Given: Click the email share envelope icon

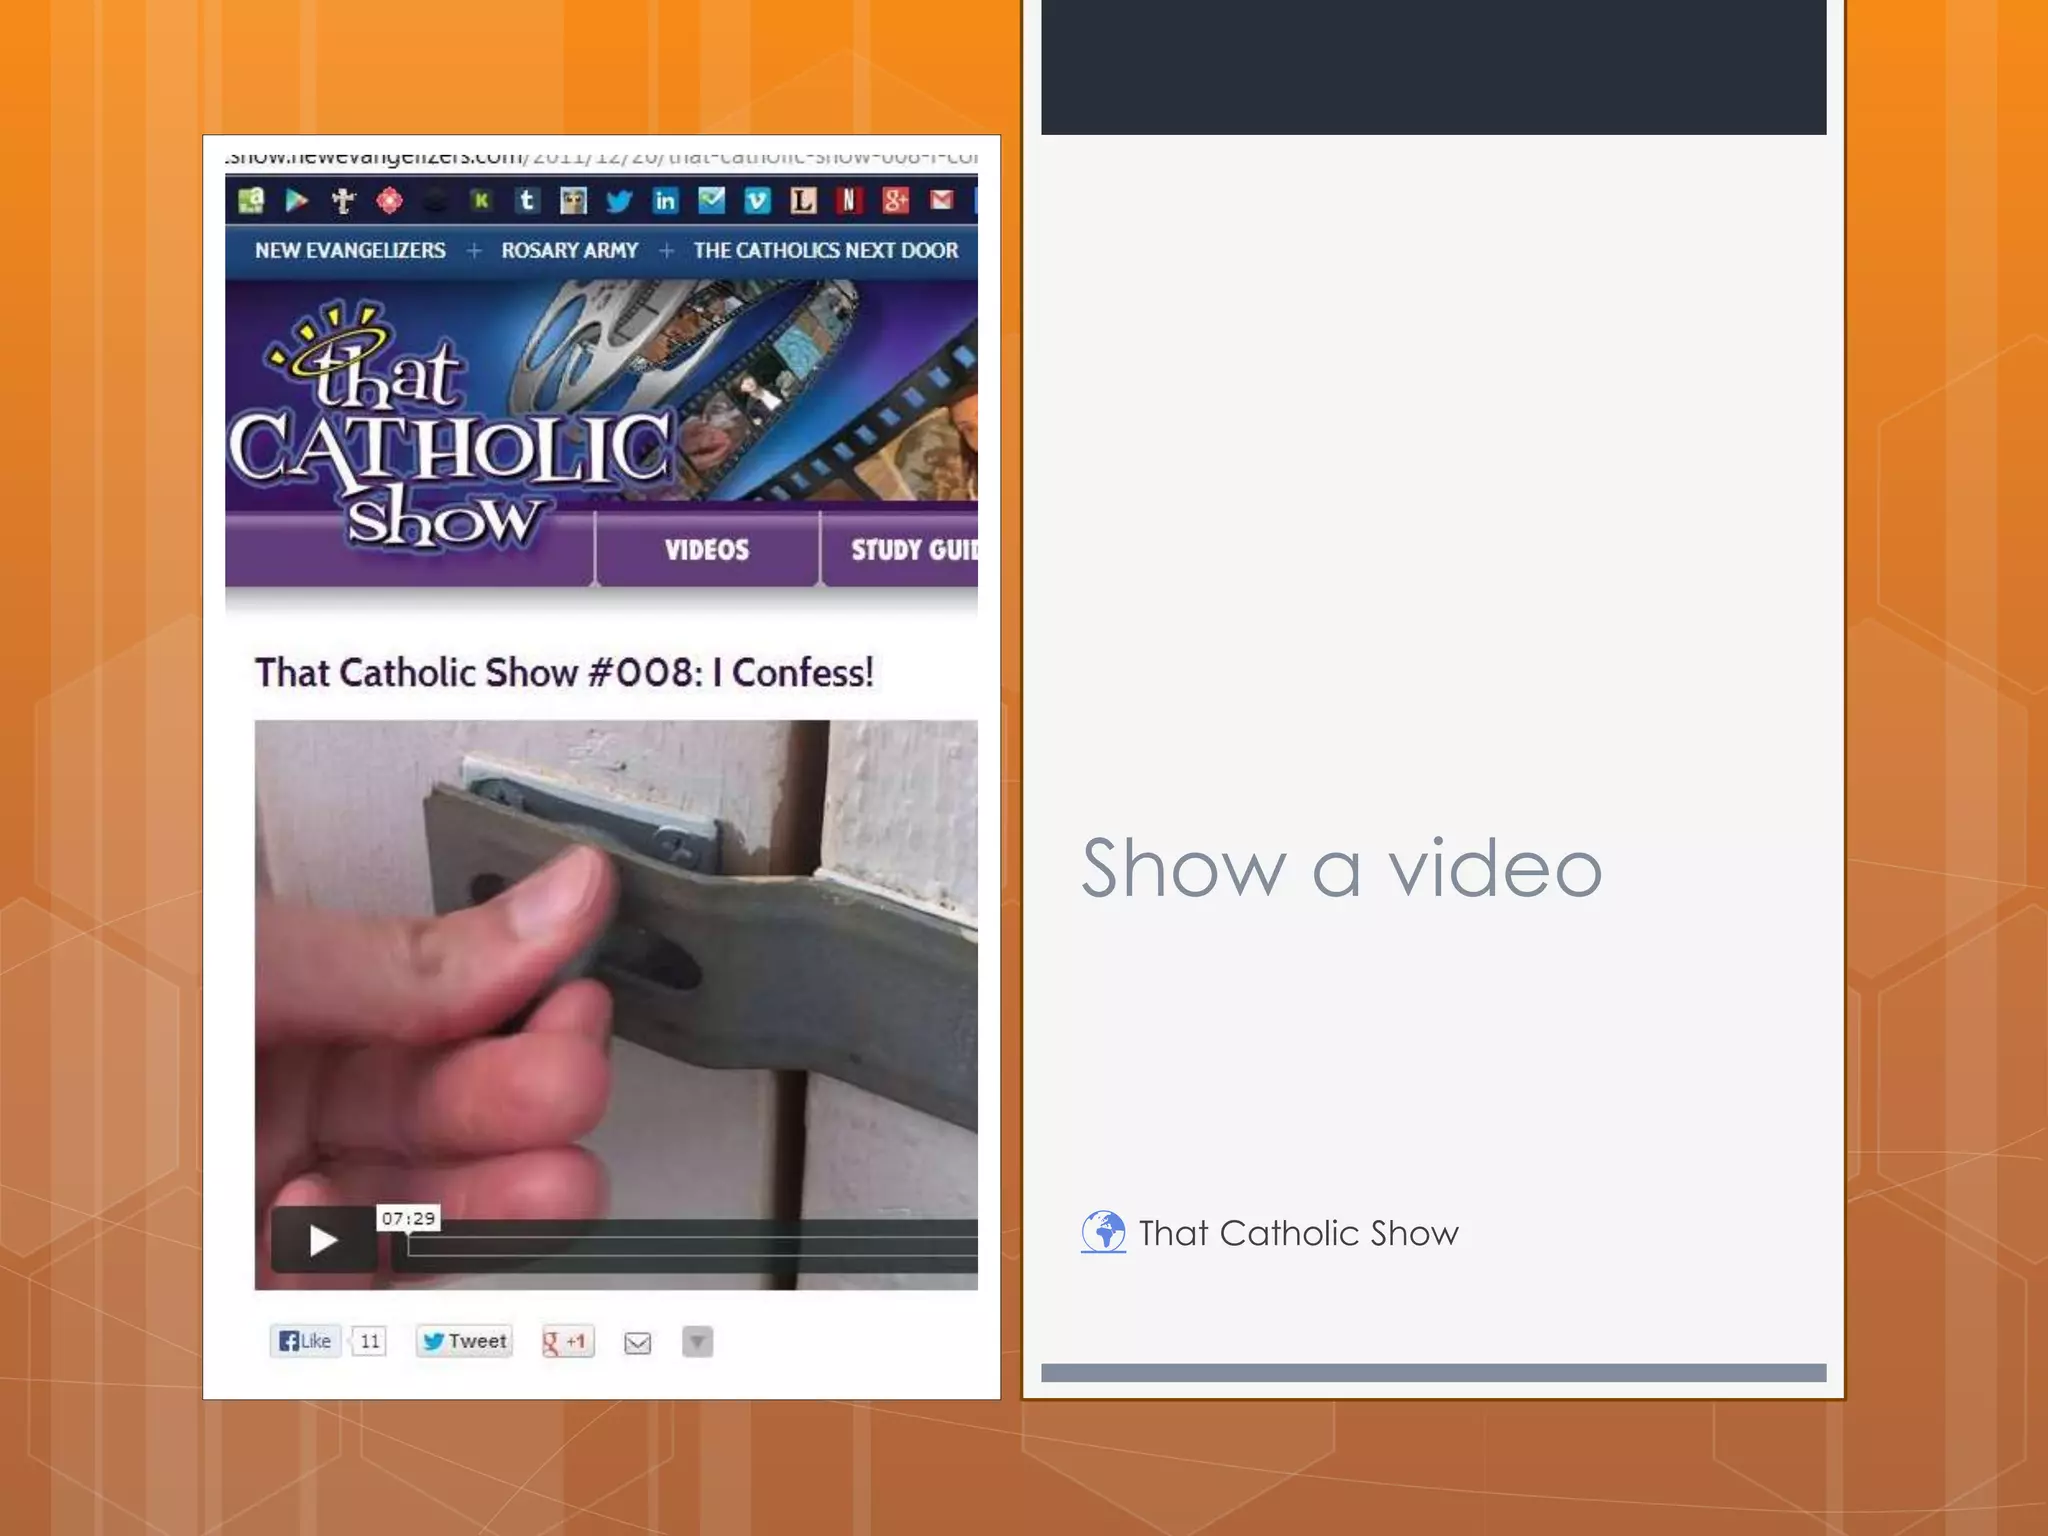Looking at the screenshot, I should point(638,1343).
